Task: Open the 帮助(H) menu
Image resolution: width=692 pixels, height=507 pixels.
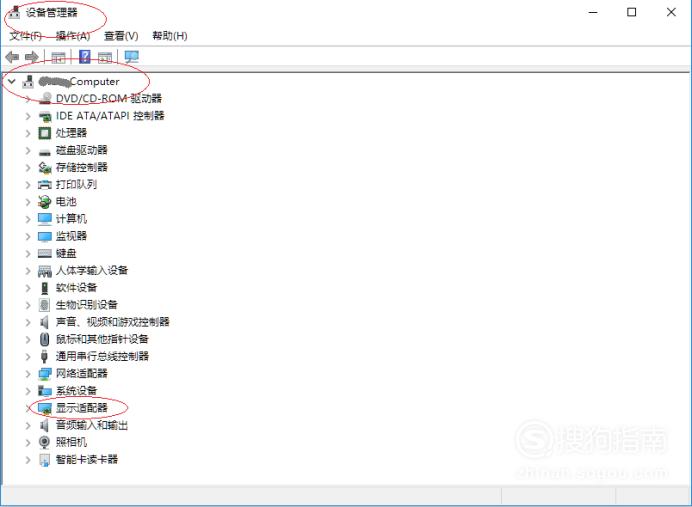Action: 169,36
